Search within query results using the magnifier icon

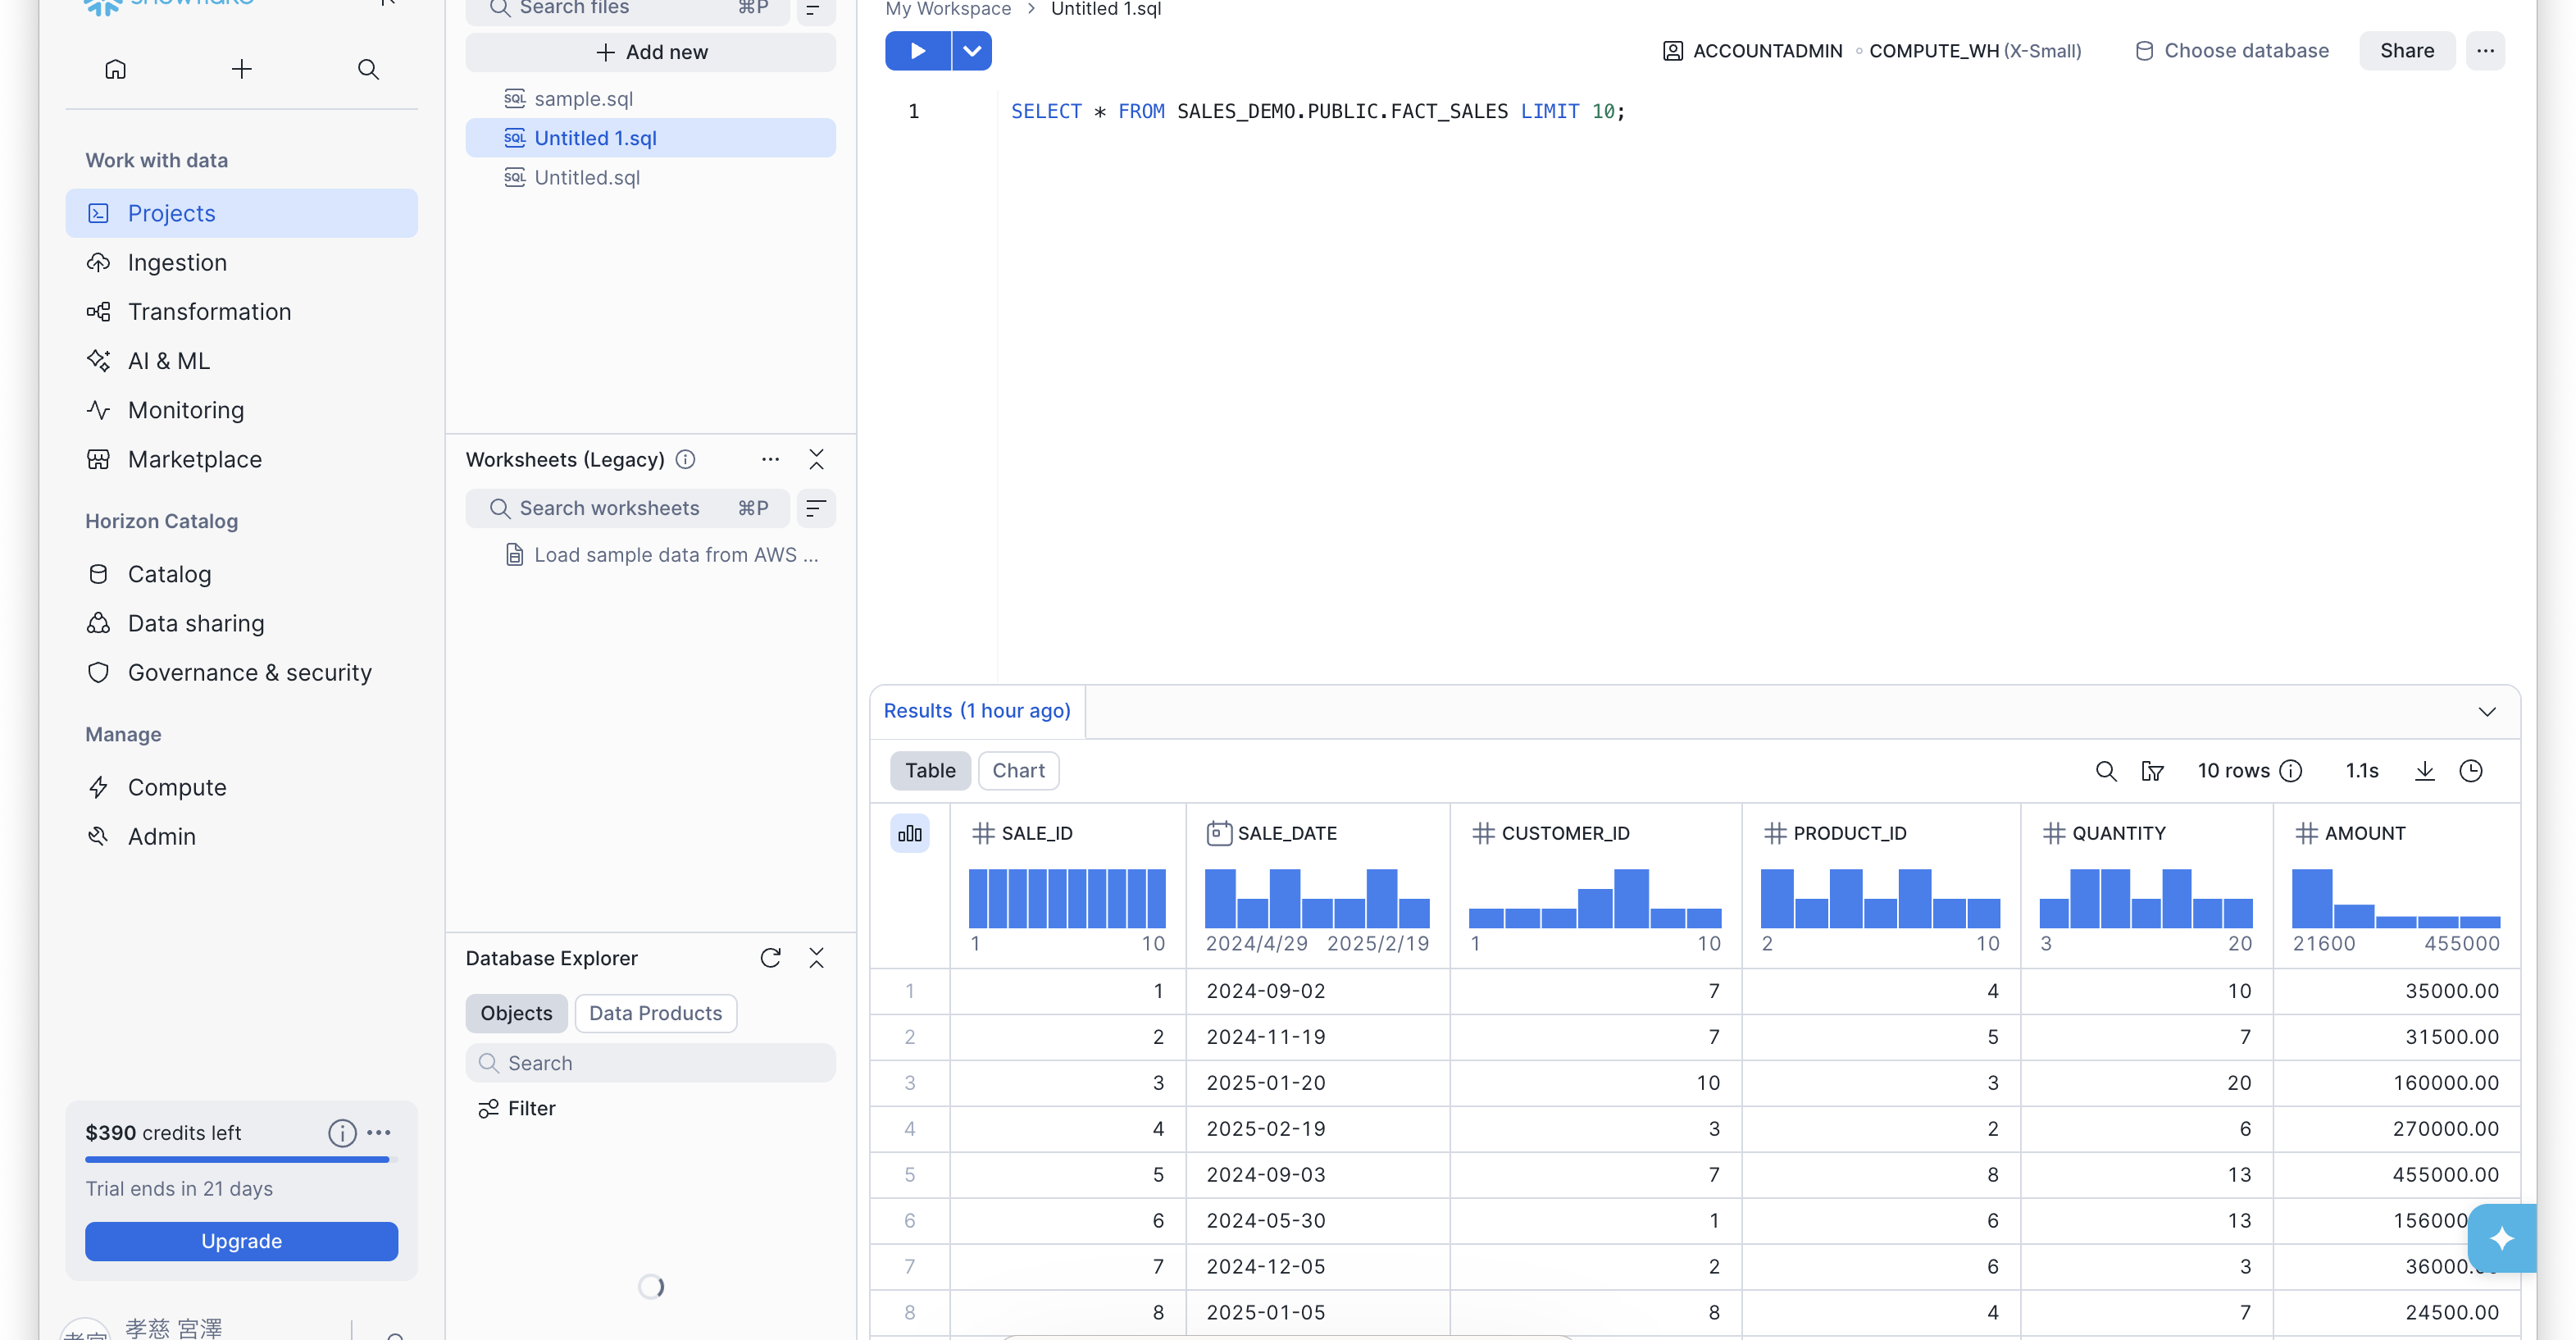[x=2106, y=770]
